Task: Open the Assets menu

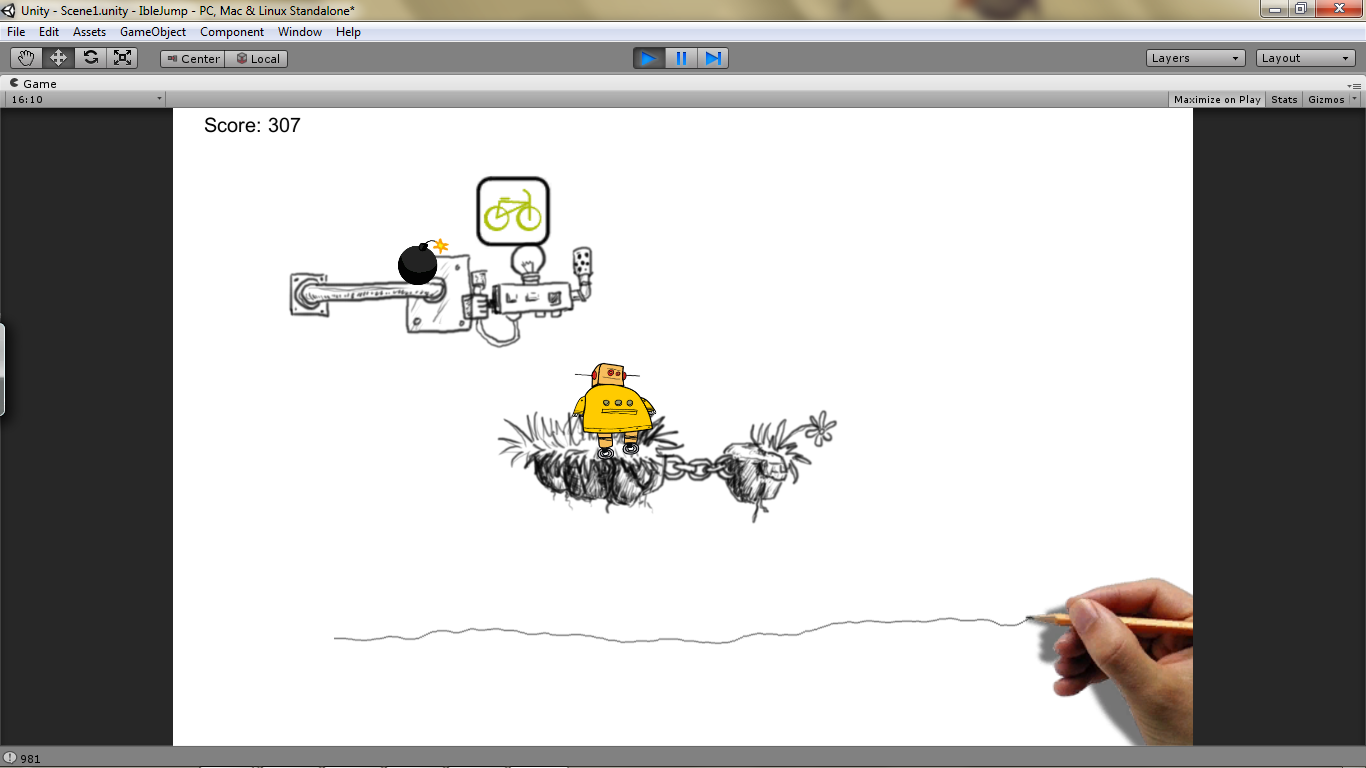Action: [x=89, y=32]
